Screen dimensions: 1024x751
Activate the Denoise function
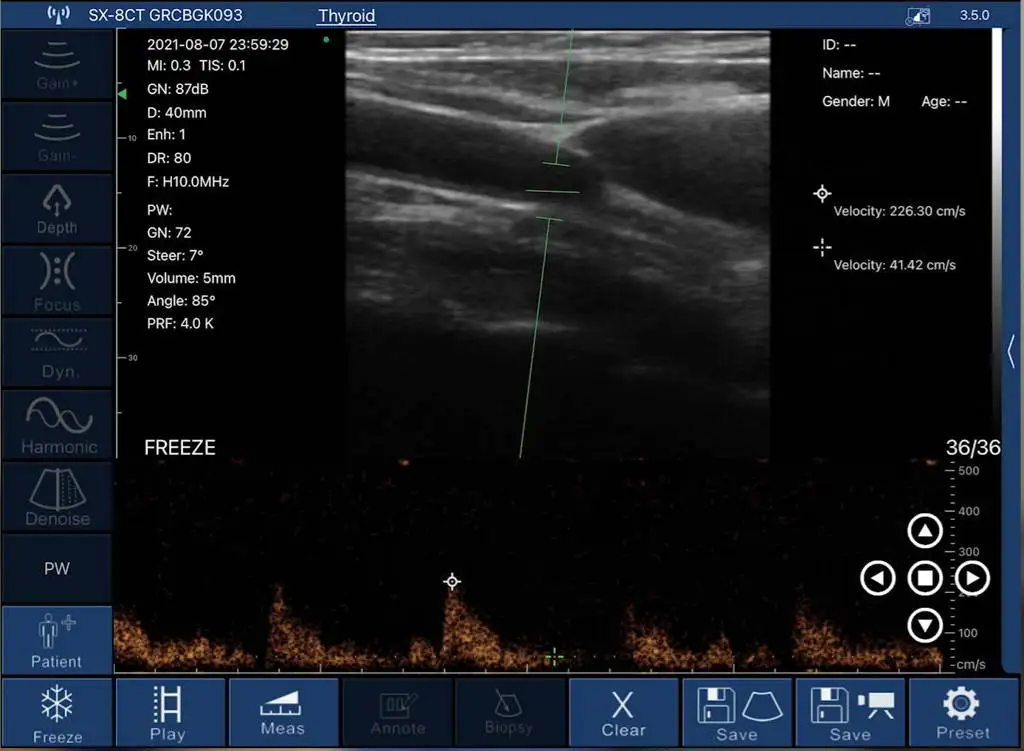(57, 496)
